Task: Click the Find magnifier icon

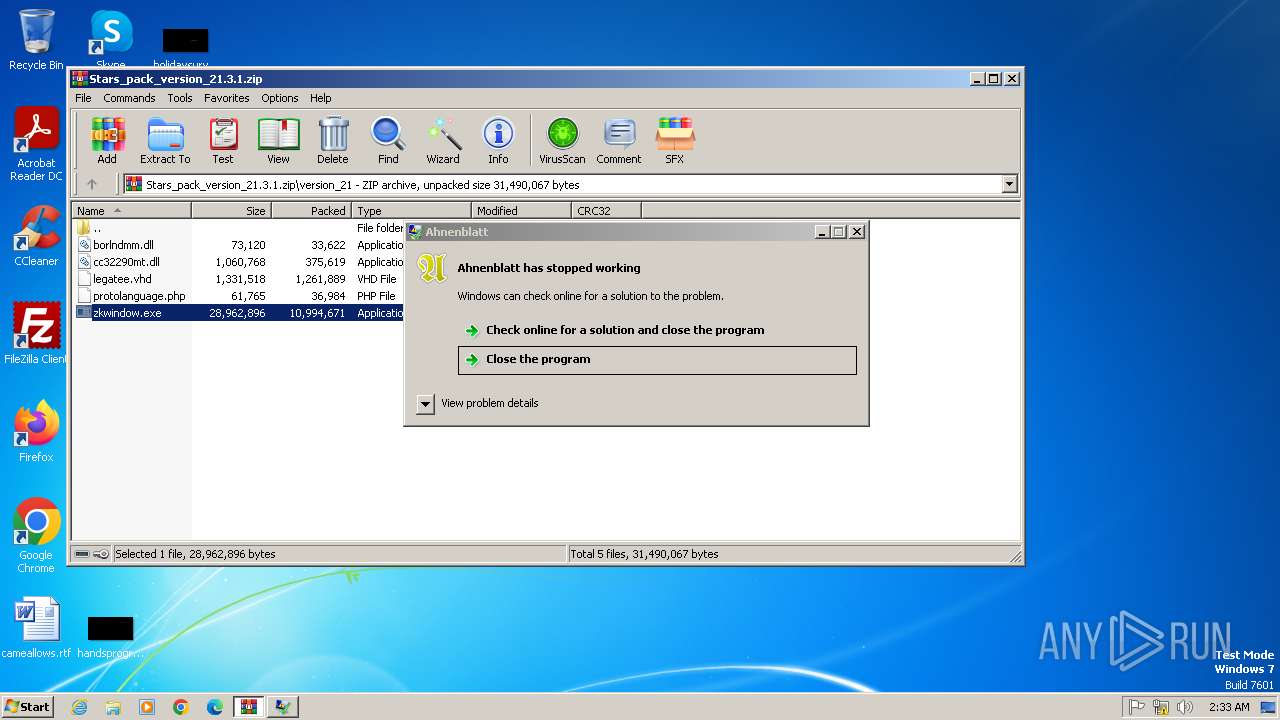Action: point(388,140)
